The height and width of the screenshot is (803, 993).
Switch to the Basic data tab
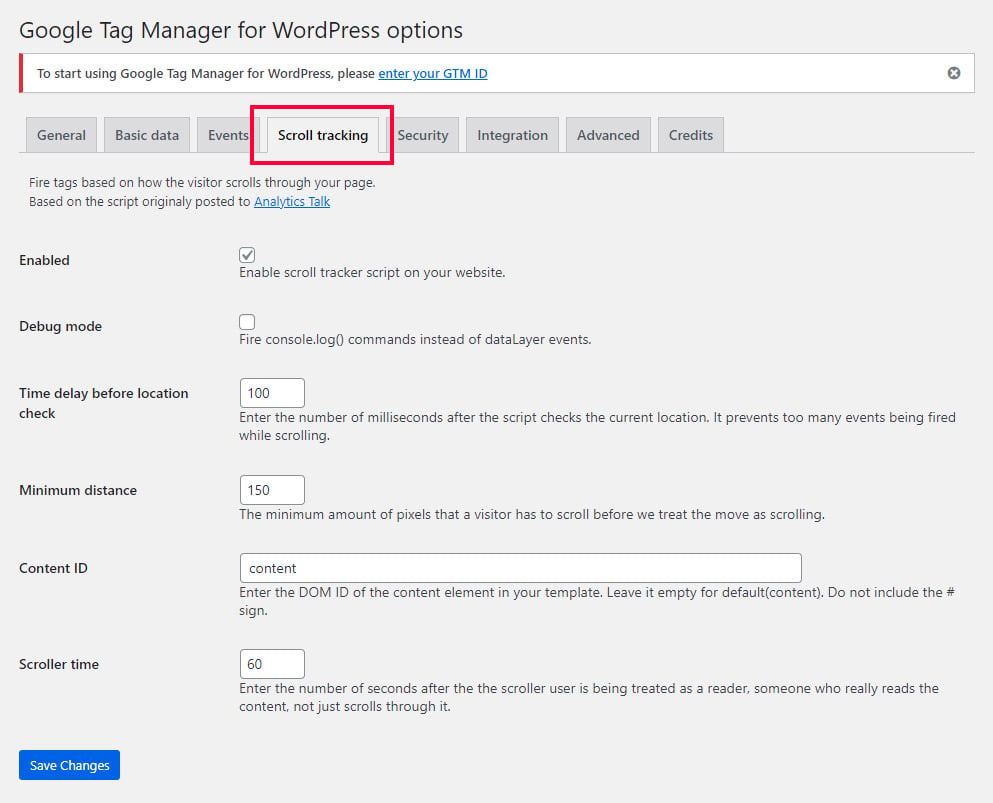[147, 135]
